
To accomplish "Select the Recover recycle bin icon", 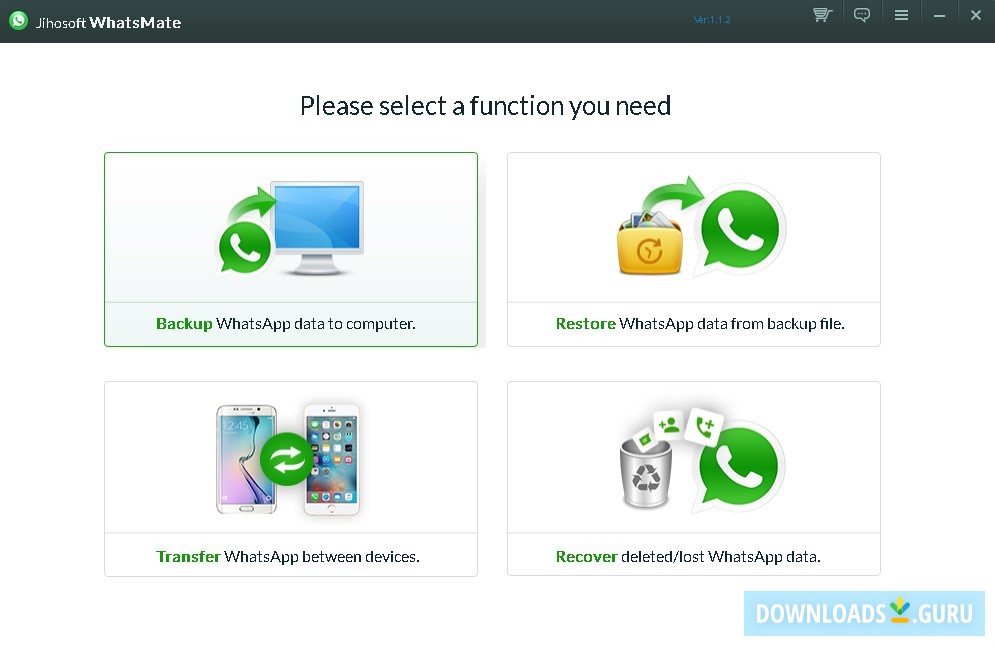I will 645,475.
